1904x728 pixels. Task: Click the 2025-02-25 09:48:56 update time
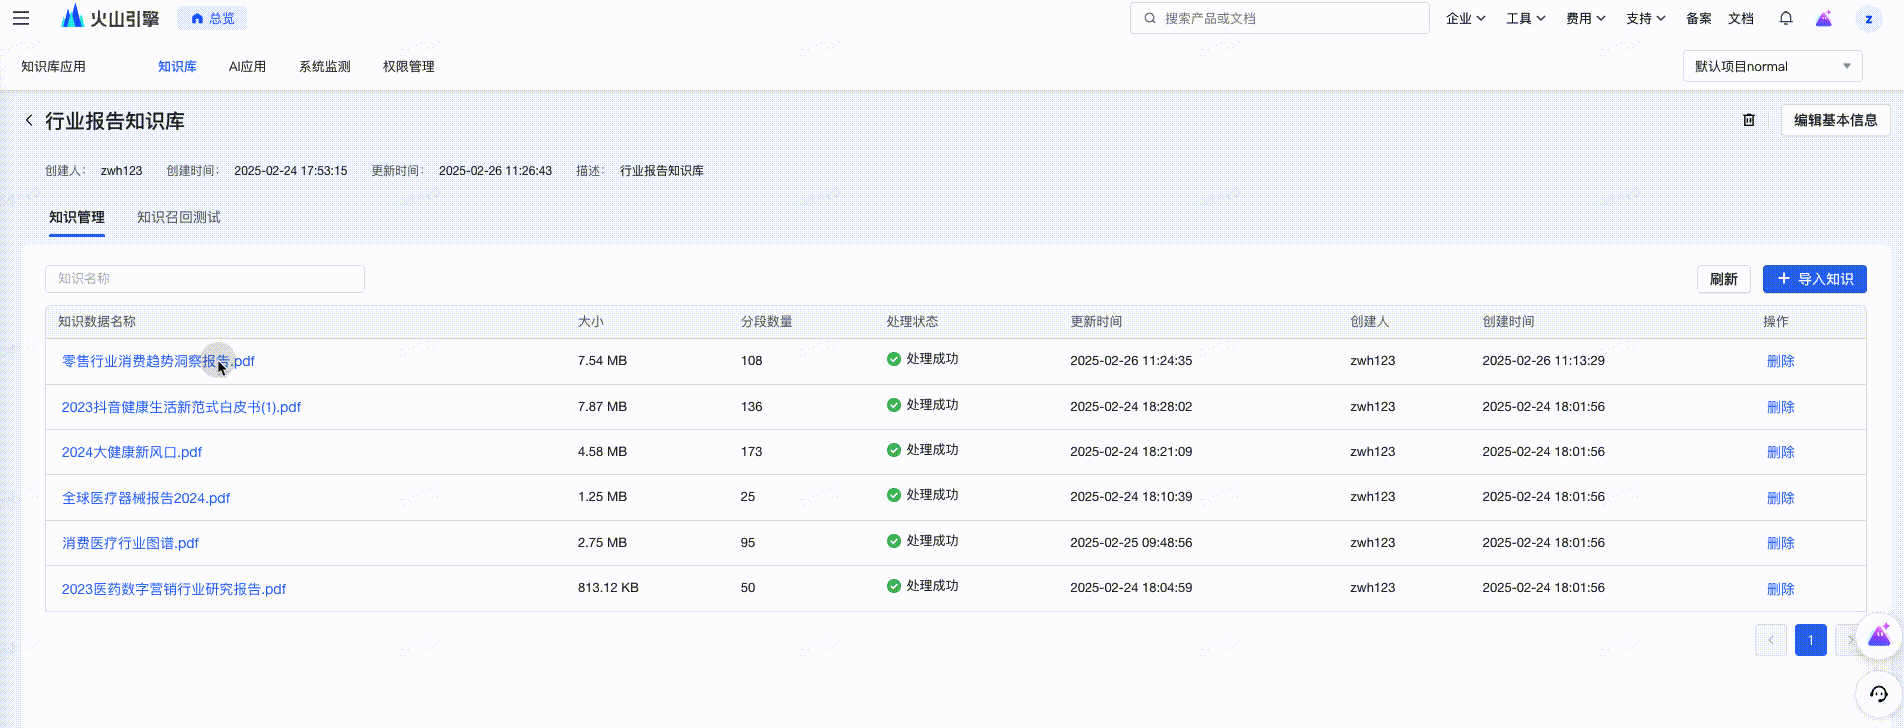pos(1131,543)
